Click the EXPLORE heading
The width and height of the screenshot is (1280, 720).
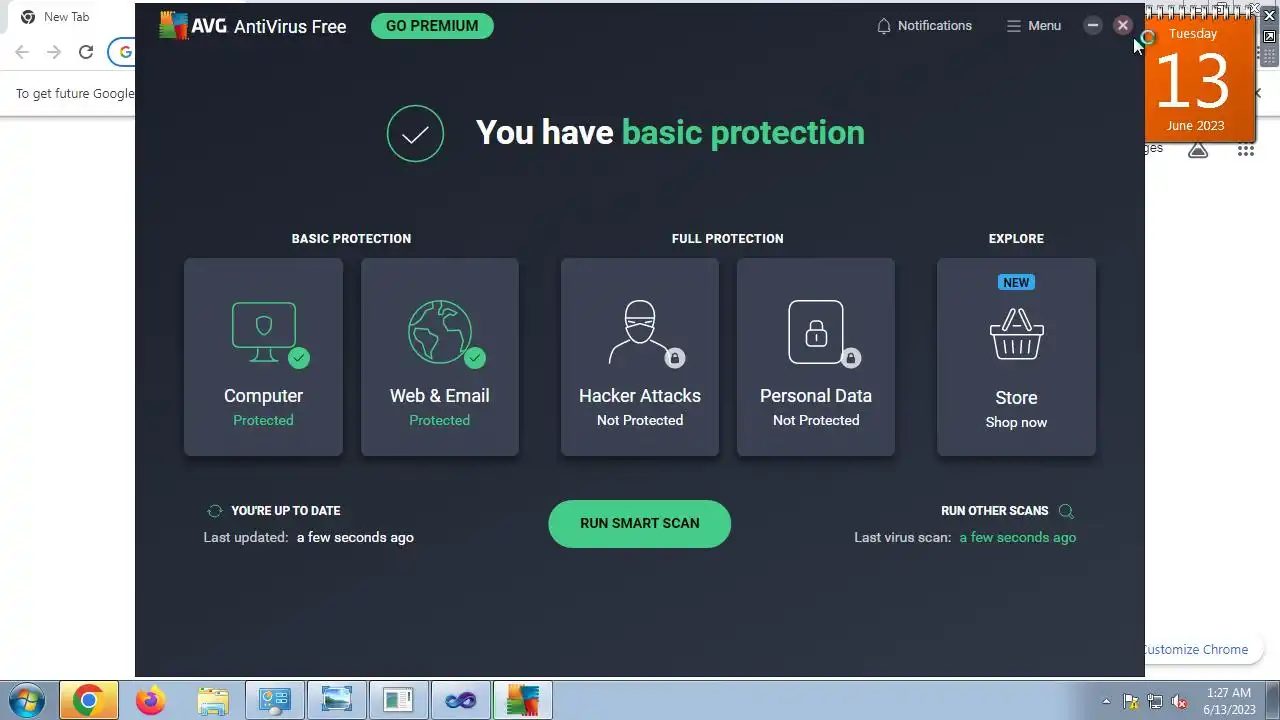1016,239
